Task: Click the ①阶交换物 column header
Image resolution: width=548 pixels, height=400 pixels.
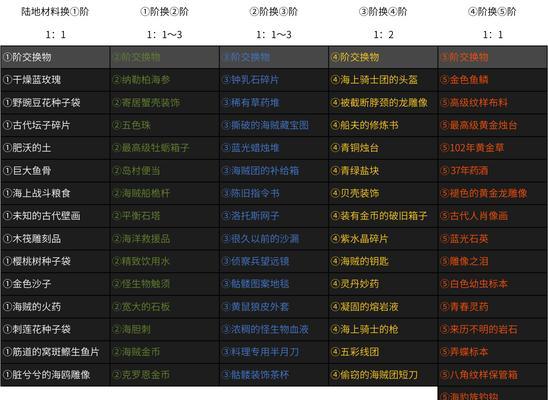Action: point(55,57)
